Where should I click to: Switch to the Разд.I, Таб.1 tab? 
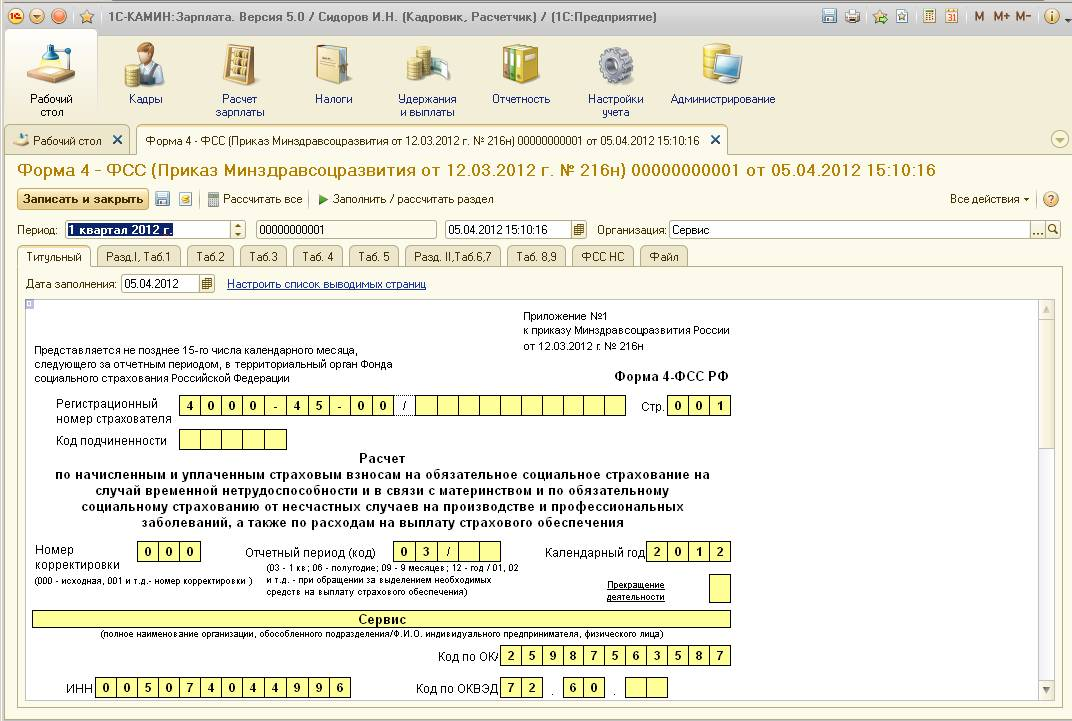click(138, 257)
